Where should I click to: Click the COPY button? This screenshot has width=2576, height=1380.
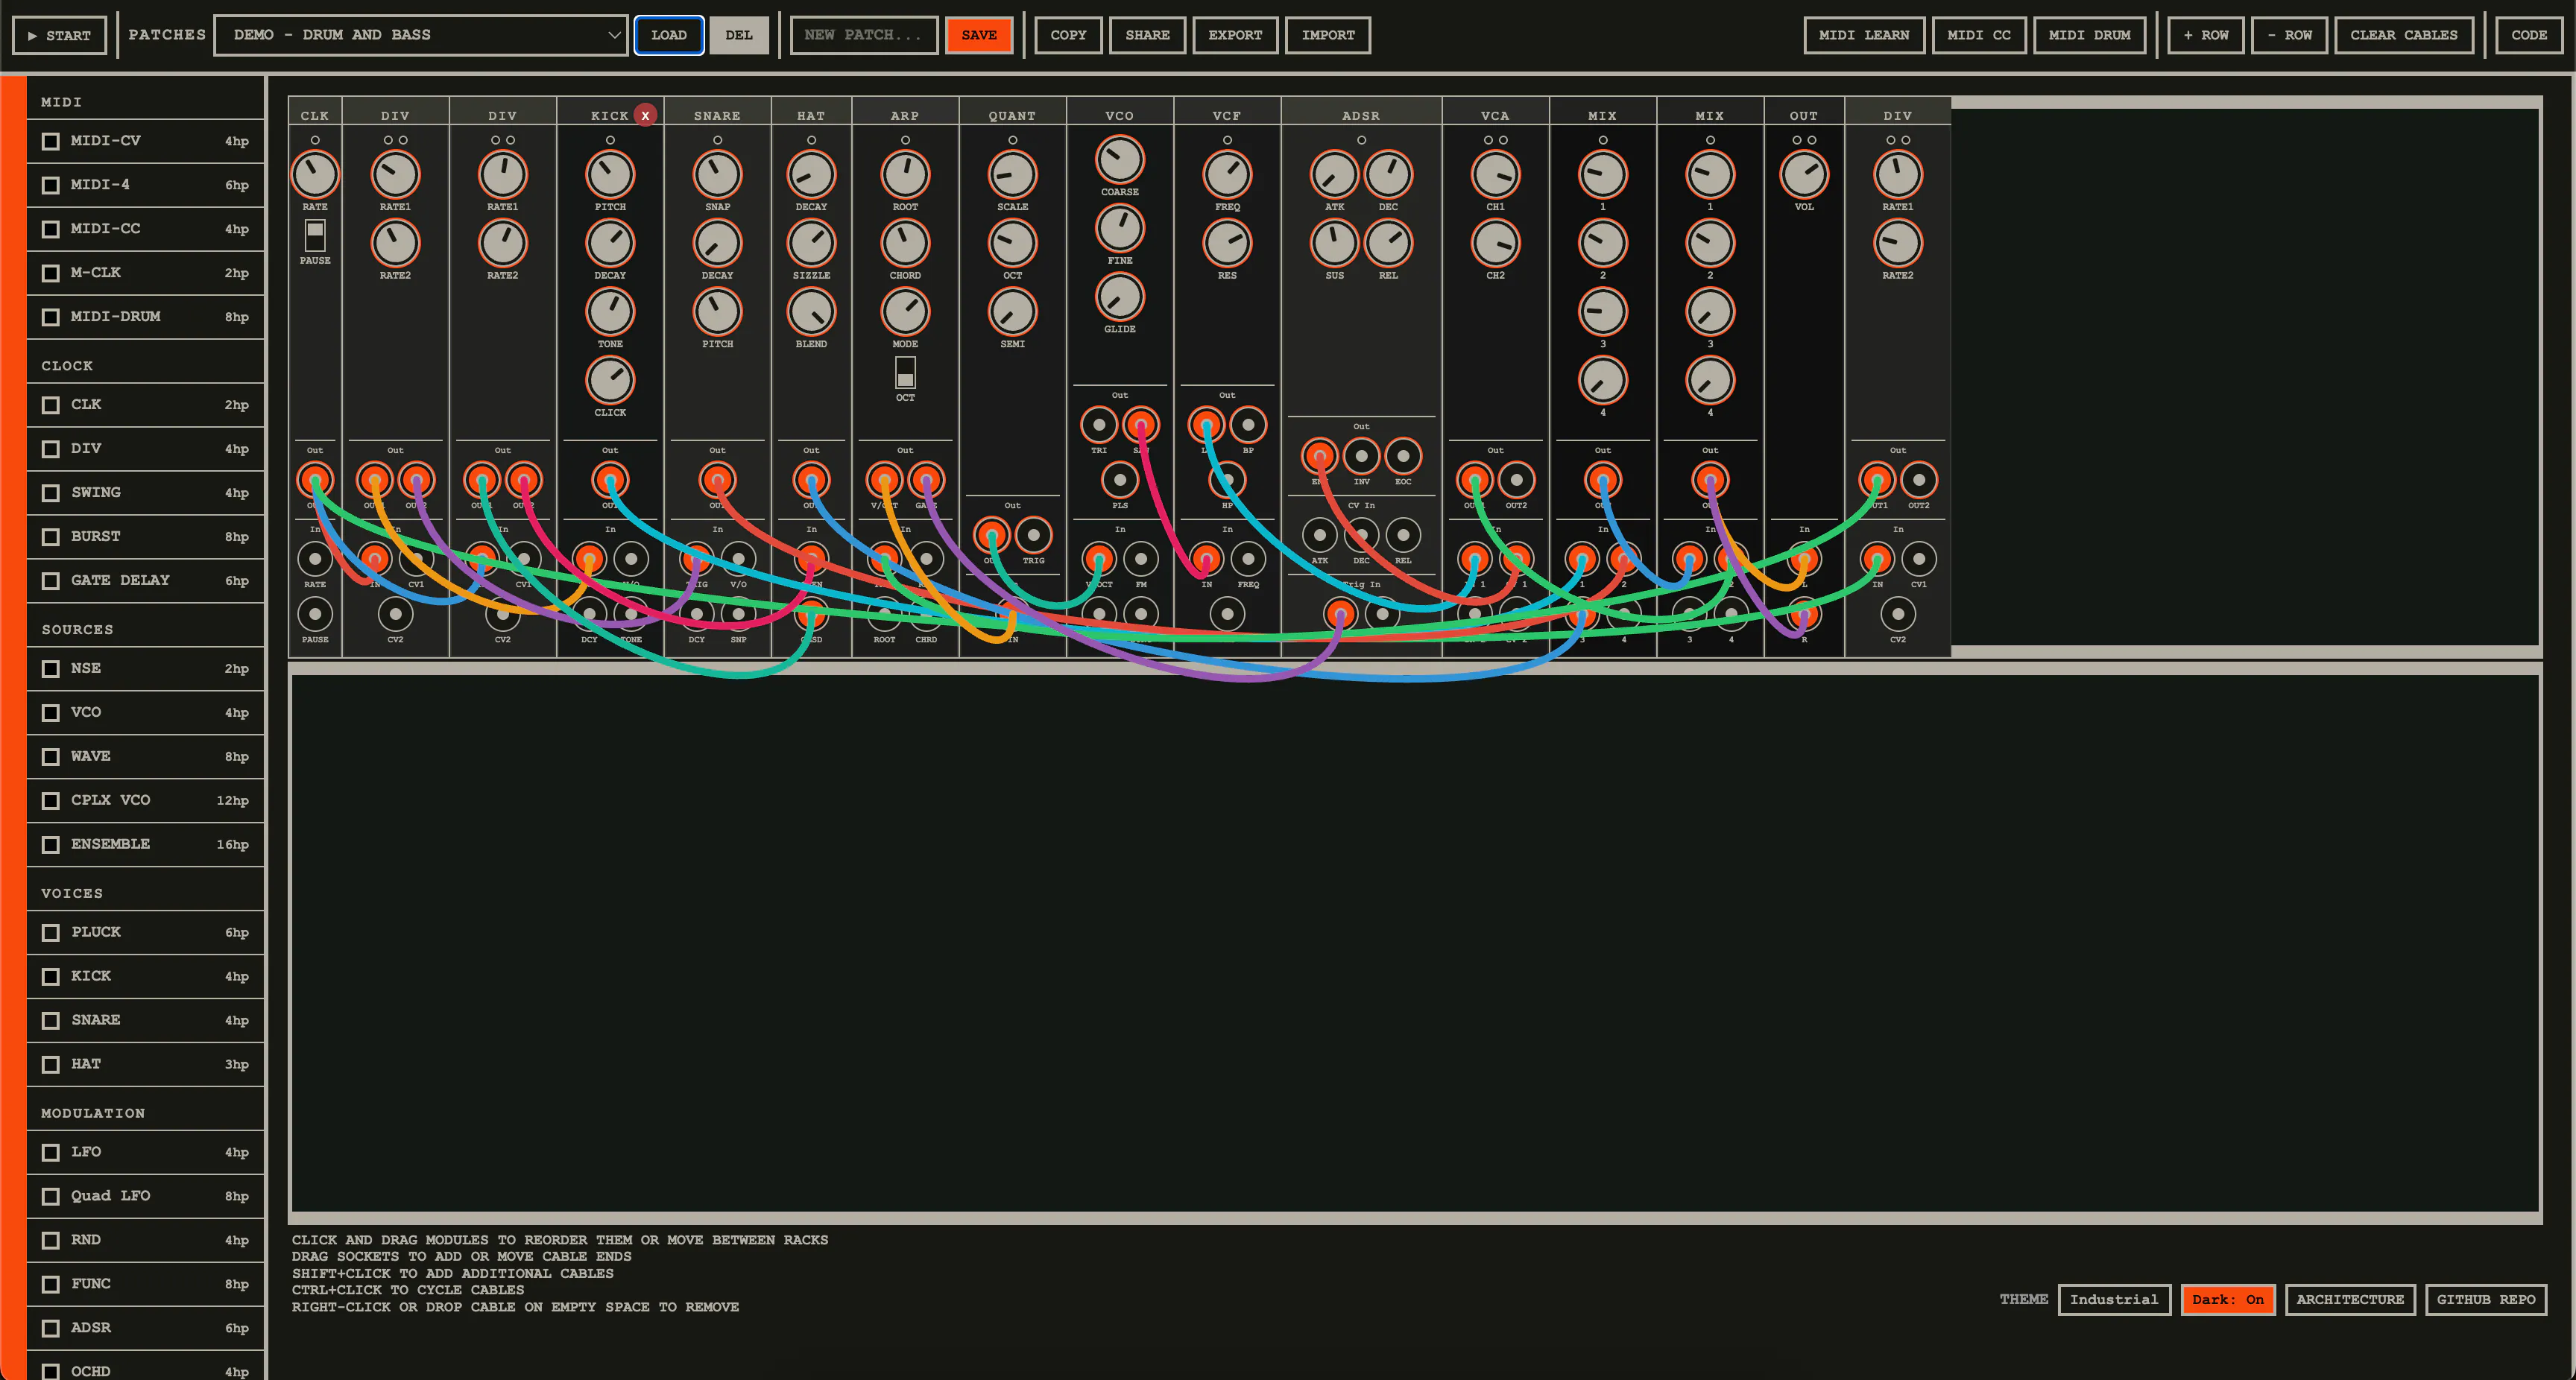pyautogui.click(x=1068, y=35)
